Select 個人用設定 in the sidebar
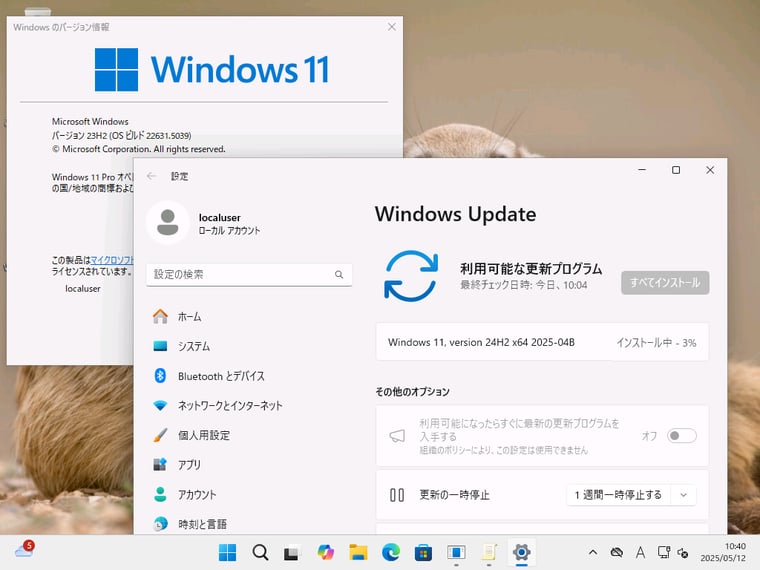Image resolution: width=760 pixels, height=570 pixels. point(204,435)
